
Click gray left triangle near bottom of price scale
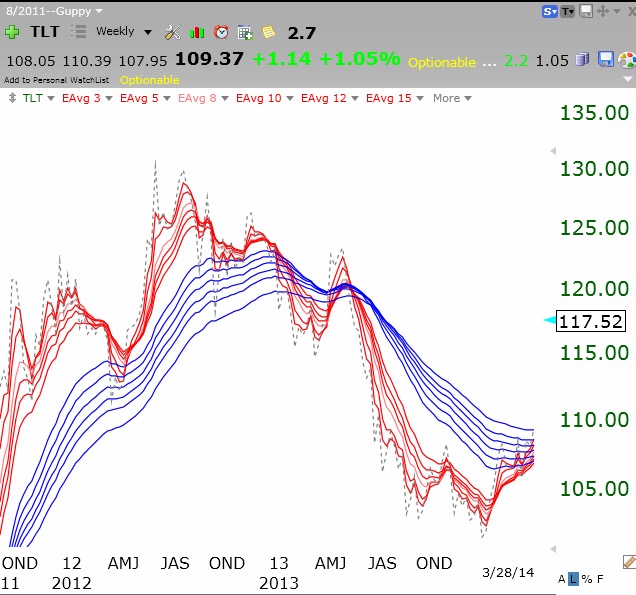click(553, 549)
